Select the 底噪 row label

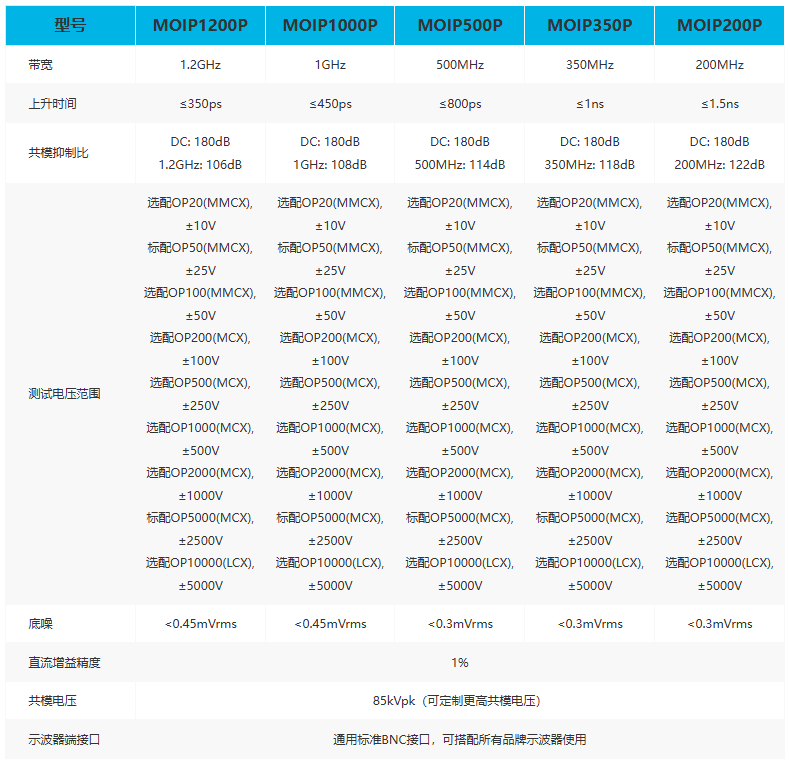(40, 624)
